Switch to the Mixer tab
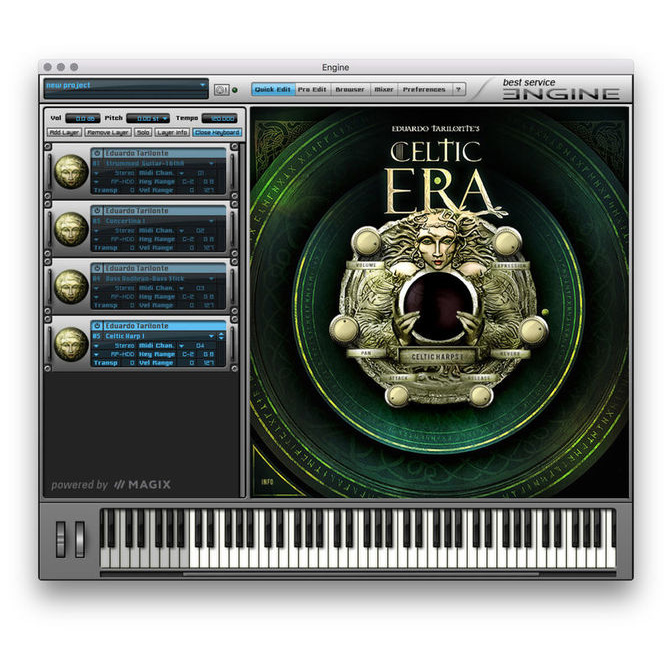Viewport: 672px width, 672px height. [x=384, y=90]
